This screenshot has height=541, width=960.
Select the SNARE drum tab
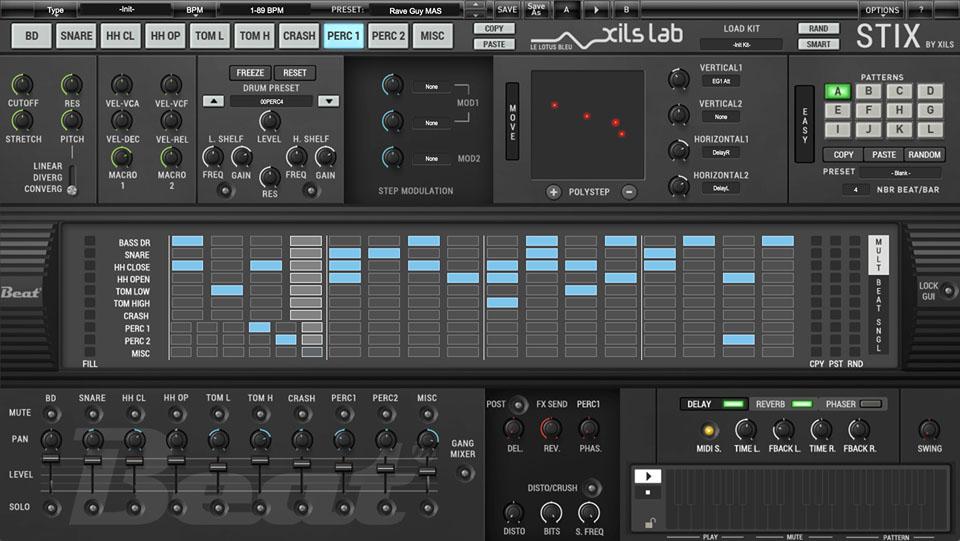76,36
